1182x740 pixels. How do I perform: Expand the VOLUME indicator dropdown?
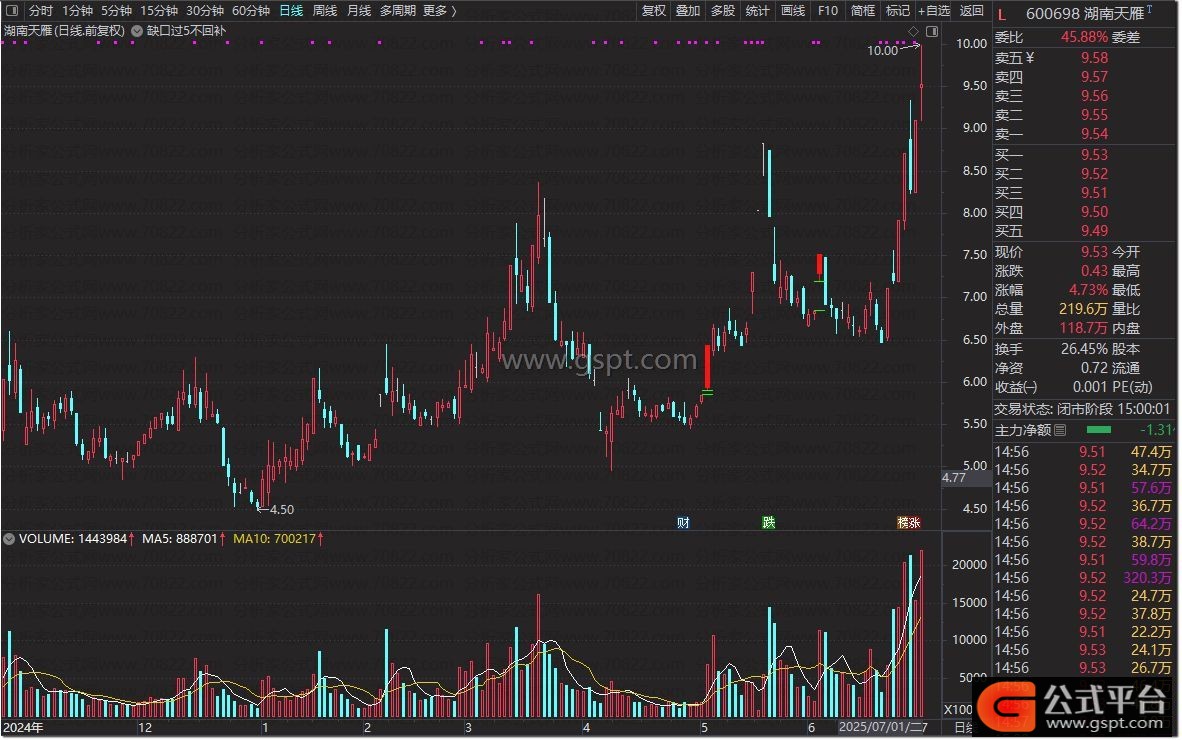coord(9,539)
